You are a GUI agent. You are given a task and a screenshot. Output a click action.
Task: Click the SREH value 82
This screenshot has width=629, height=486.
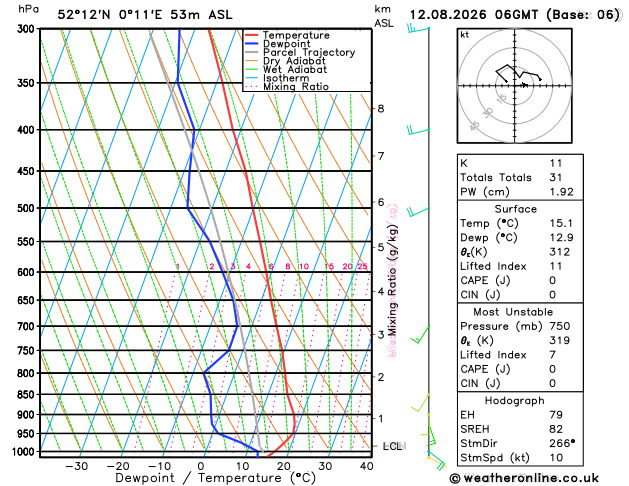pyautogui.click(x=556, y=429)
